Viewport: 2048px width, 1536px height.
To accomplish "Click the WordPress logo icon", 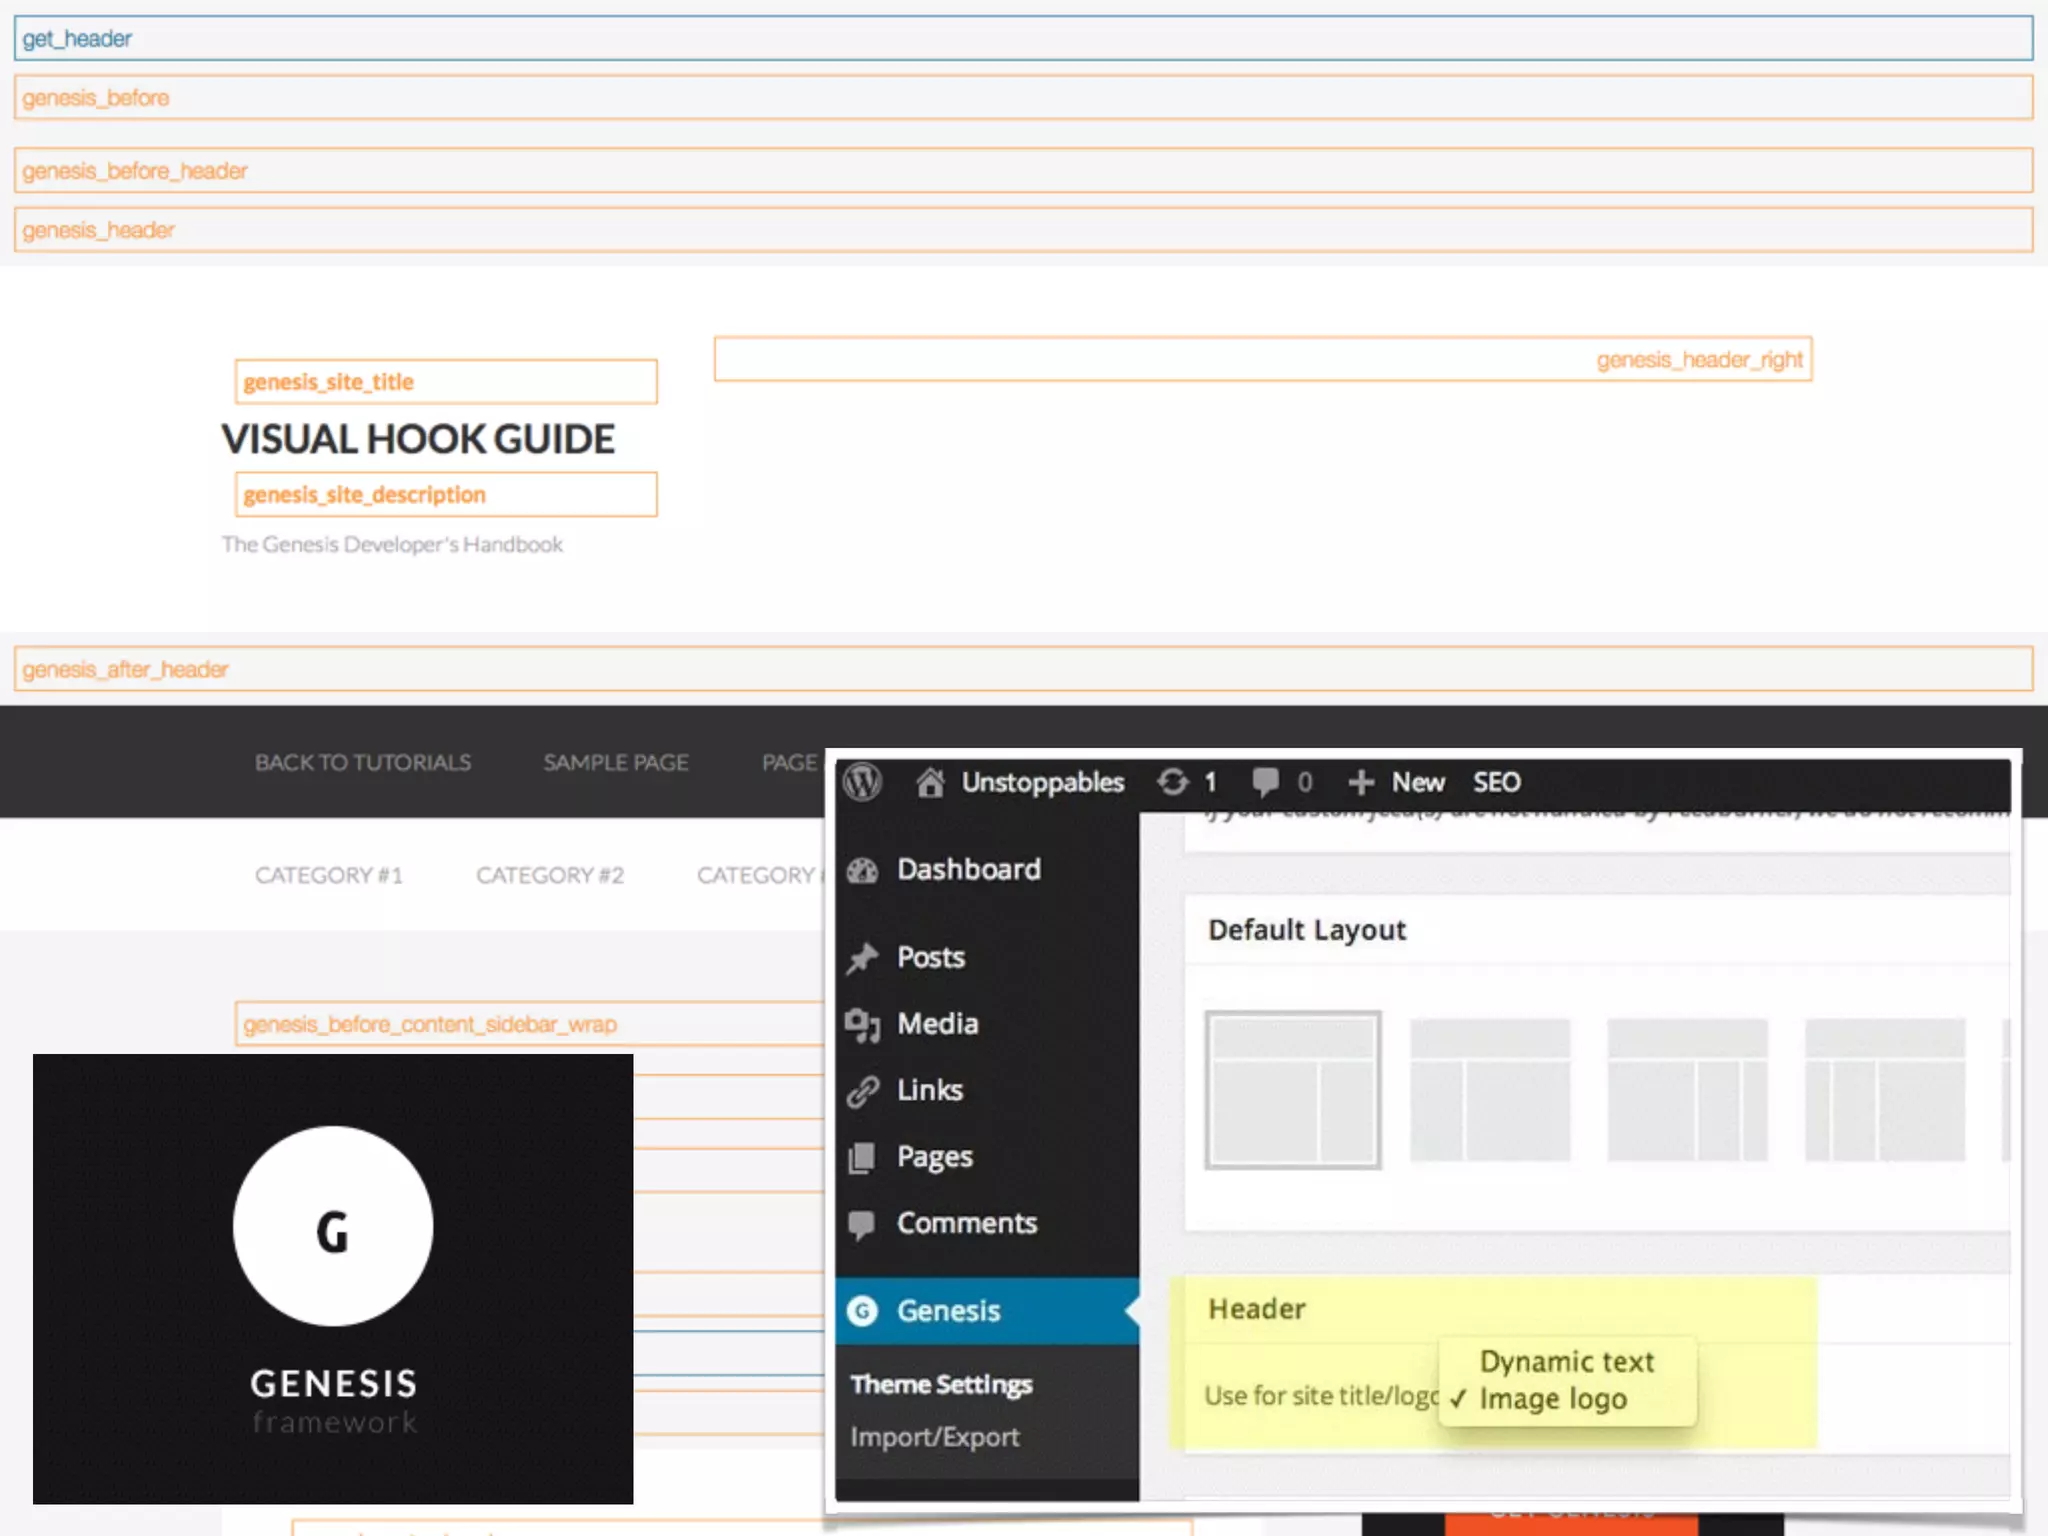I will pos(862,782).
